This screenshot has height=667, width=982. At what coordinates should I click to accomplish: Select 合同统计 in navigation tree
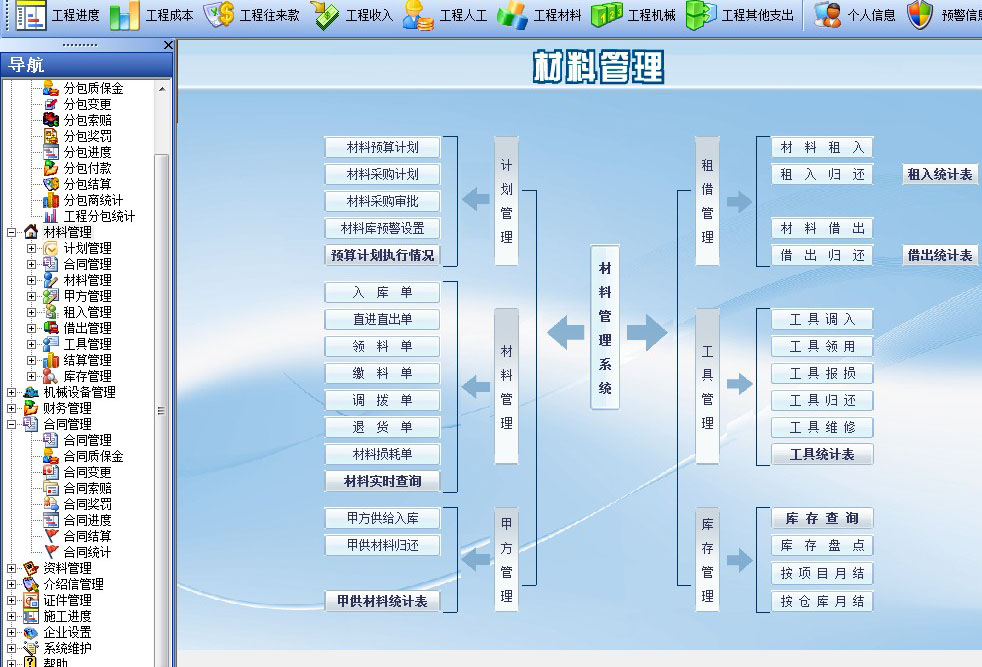click(87, 552)
